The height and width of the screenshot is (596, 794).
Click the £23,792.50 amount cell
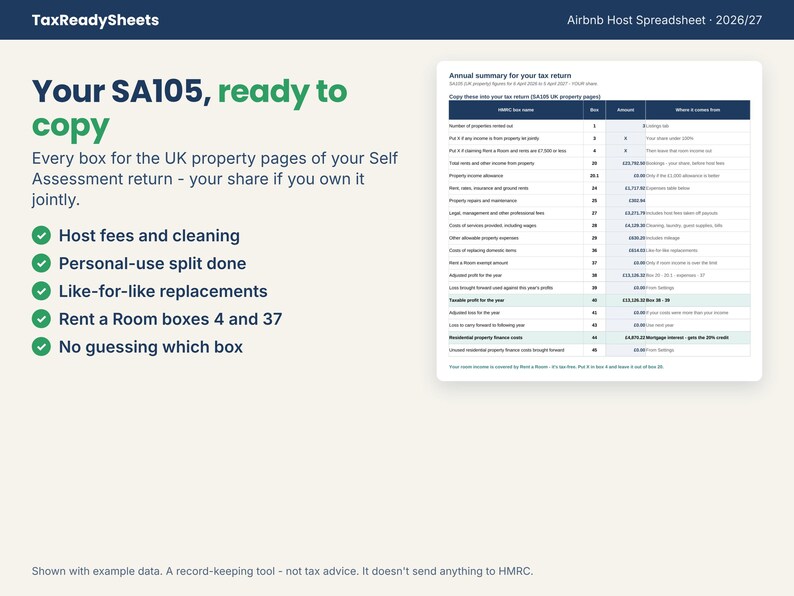point(625,163)
